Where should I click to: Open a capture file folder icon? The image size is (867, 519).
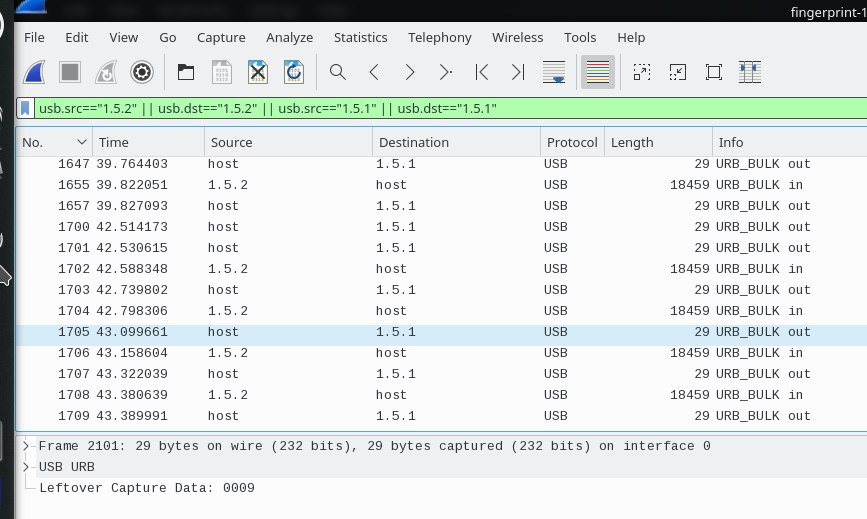coord(186,72)
